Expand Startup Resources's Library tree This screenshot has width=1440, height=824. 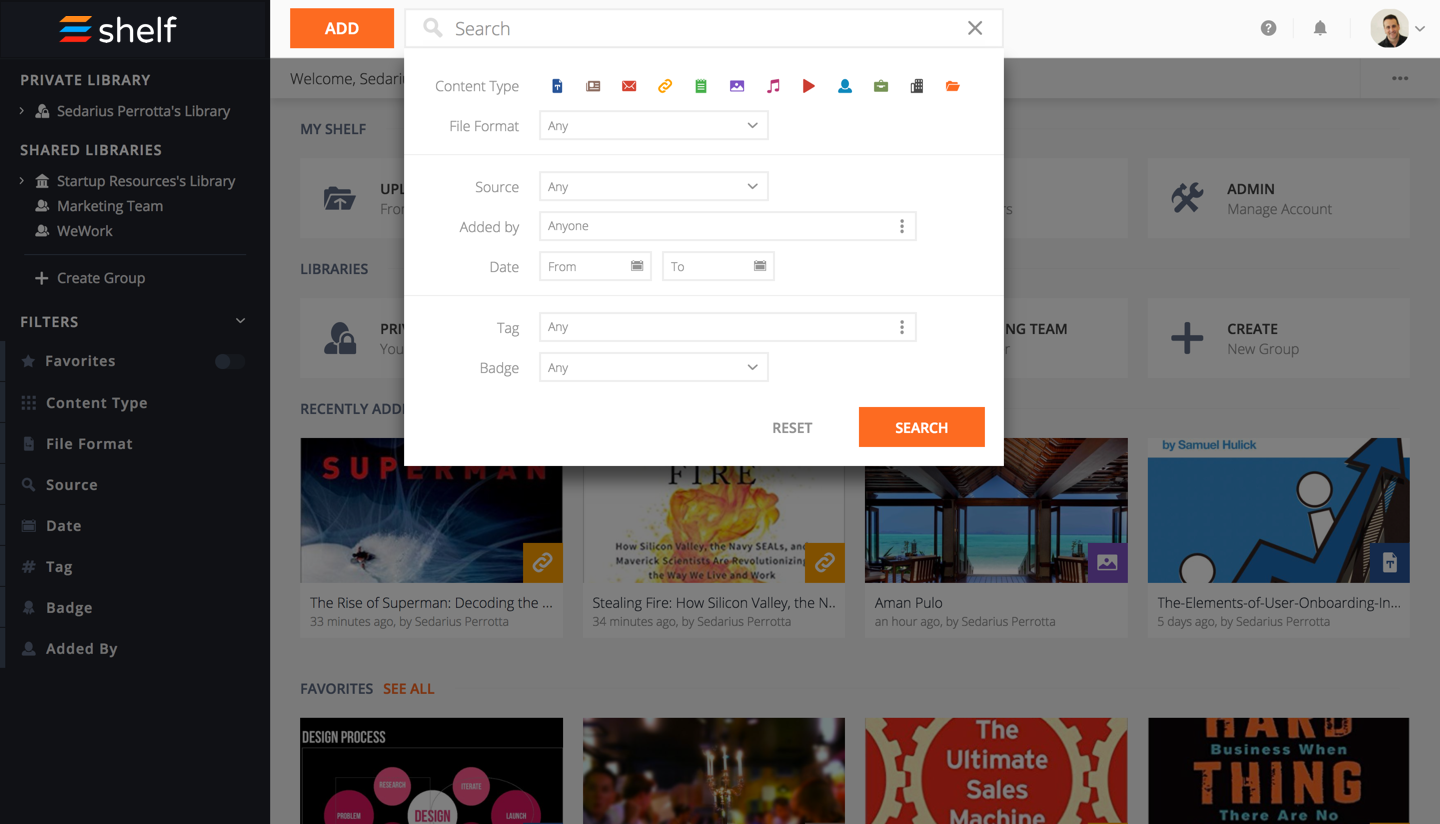click(x=22, y=181)
